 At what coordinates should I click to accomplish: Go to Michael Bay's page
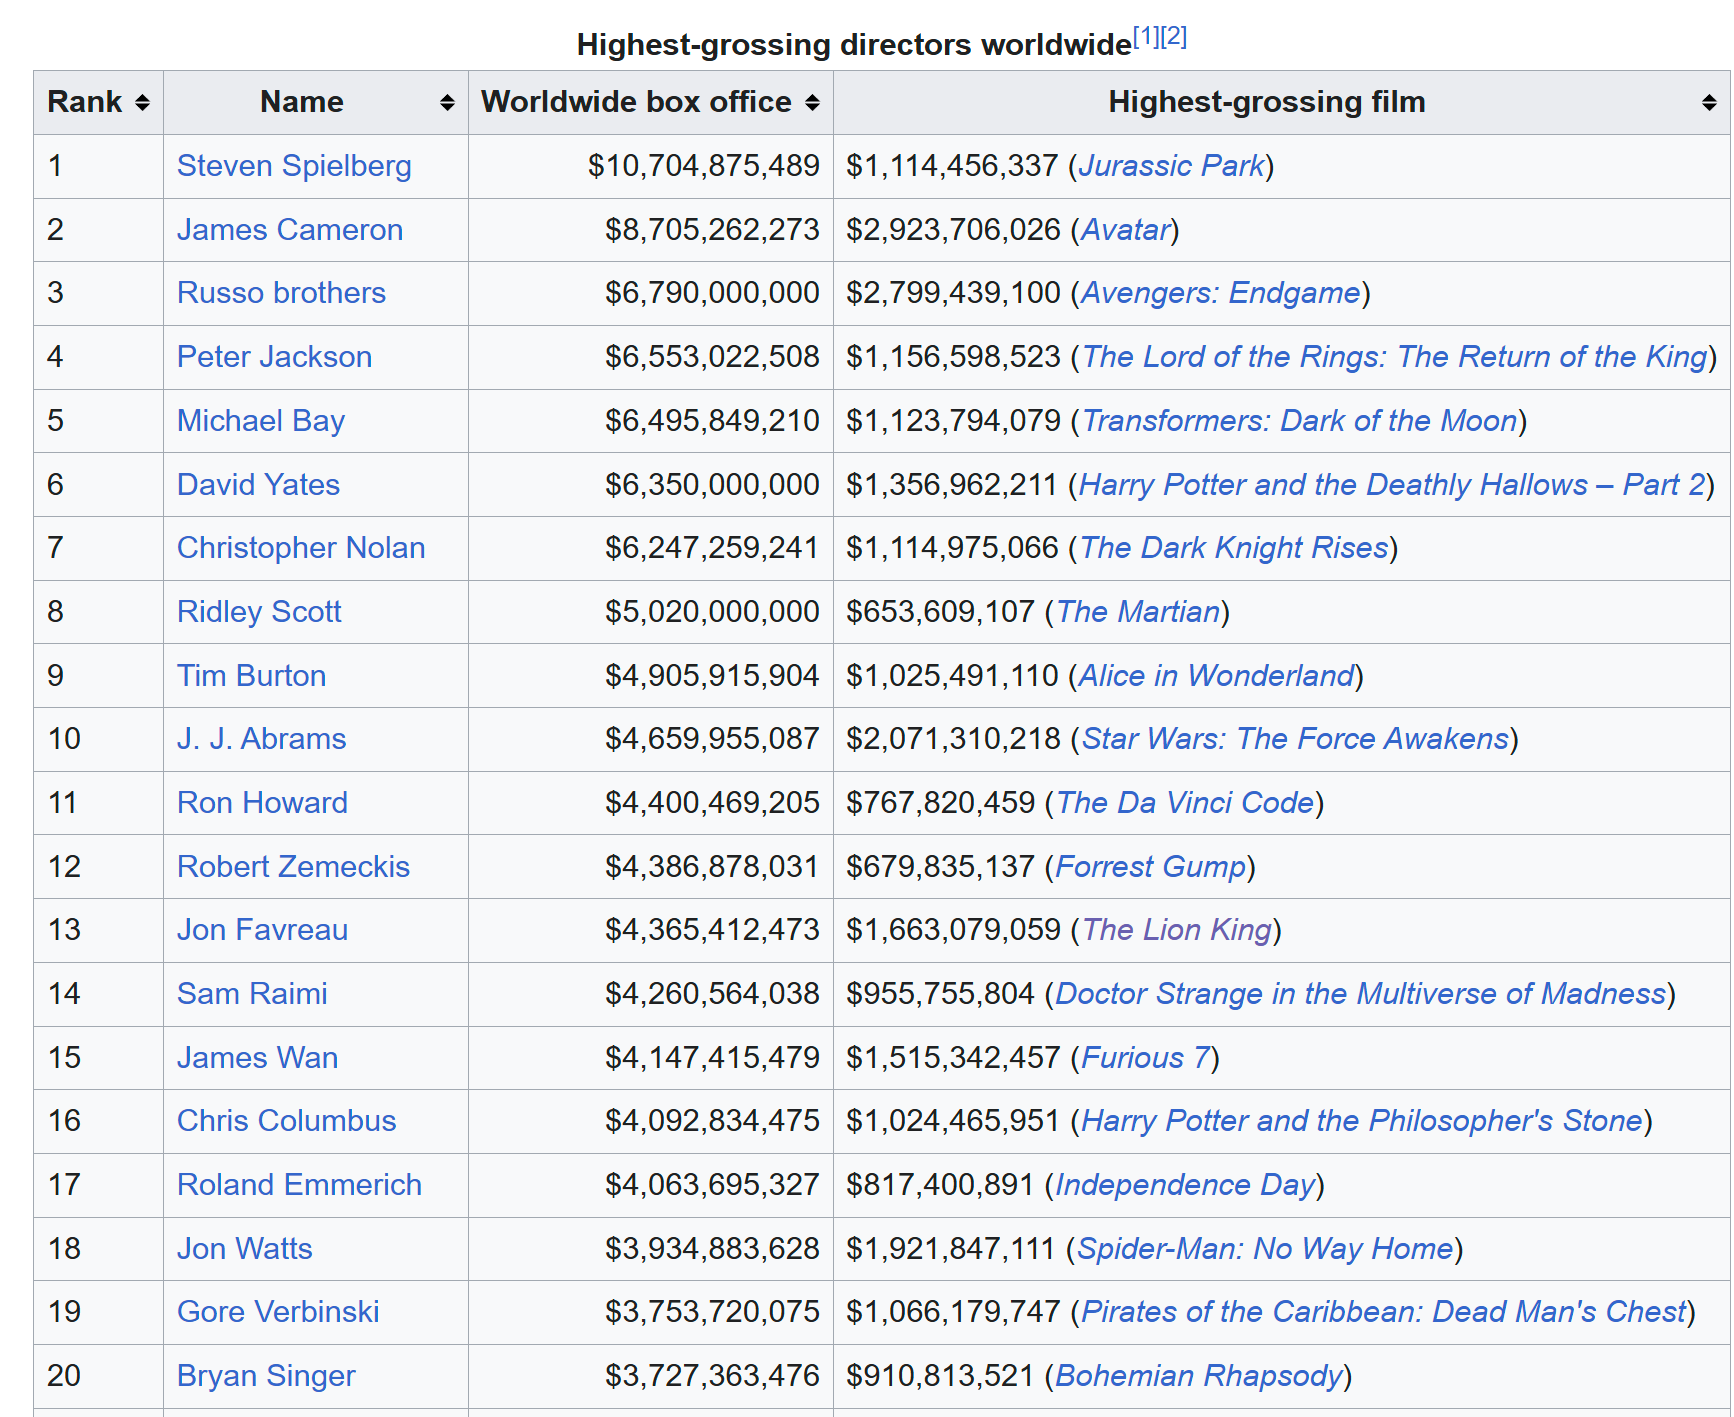tap(261, 421)
